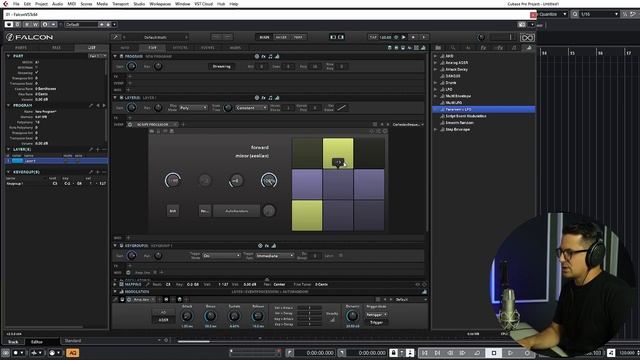This screenshot has height=360, width=640.
Task: Open the event note icon in Program header
Action: pos(270,56)
